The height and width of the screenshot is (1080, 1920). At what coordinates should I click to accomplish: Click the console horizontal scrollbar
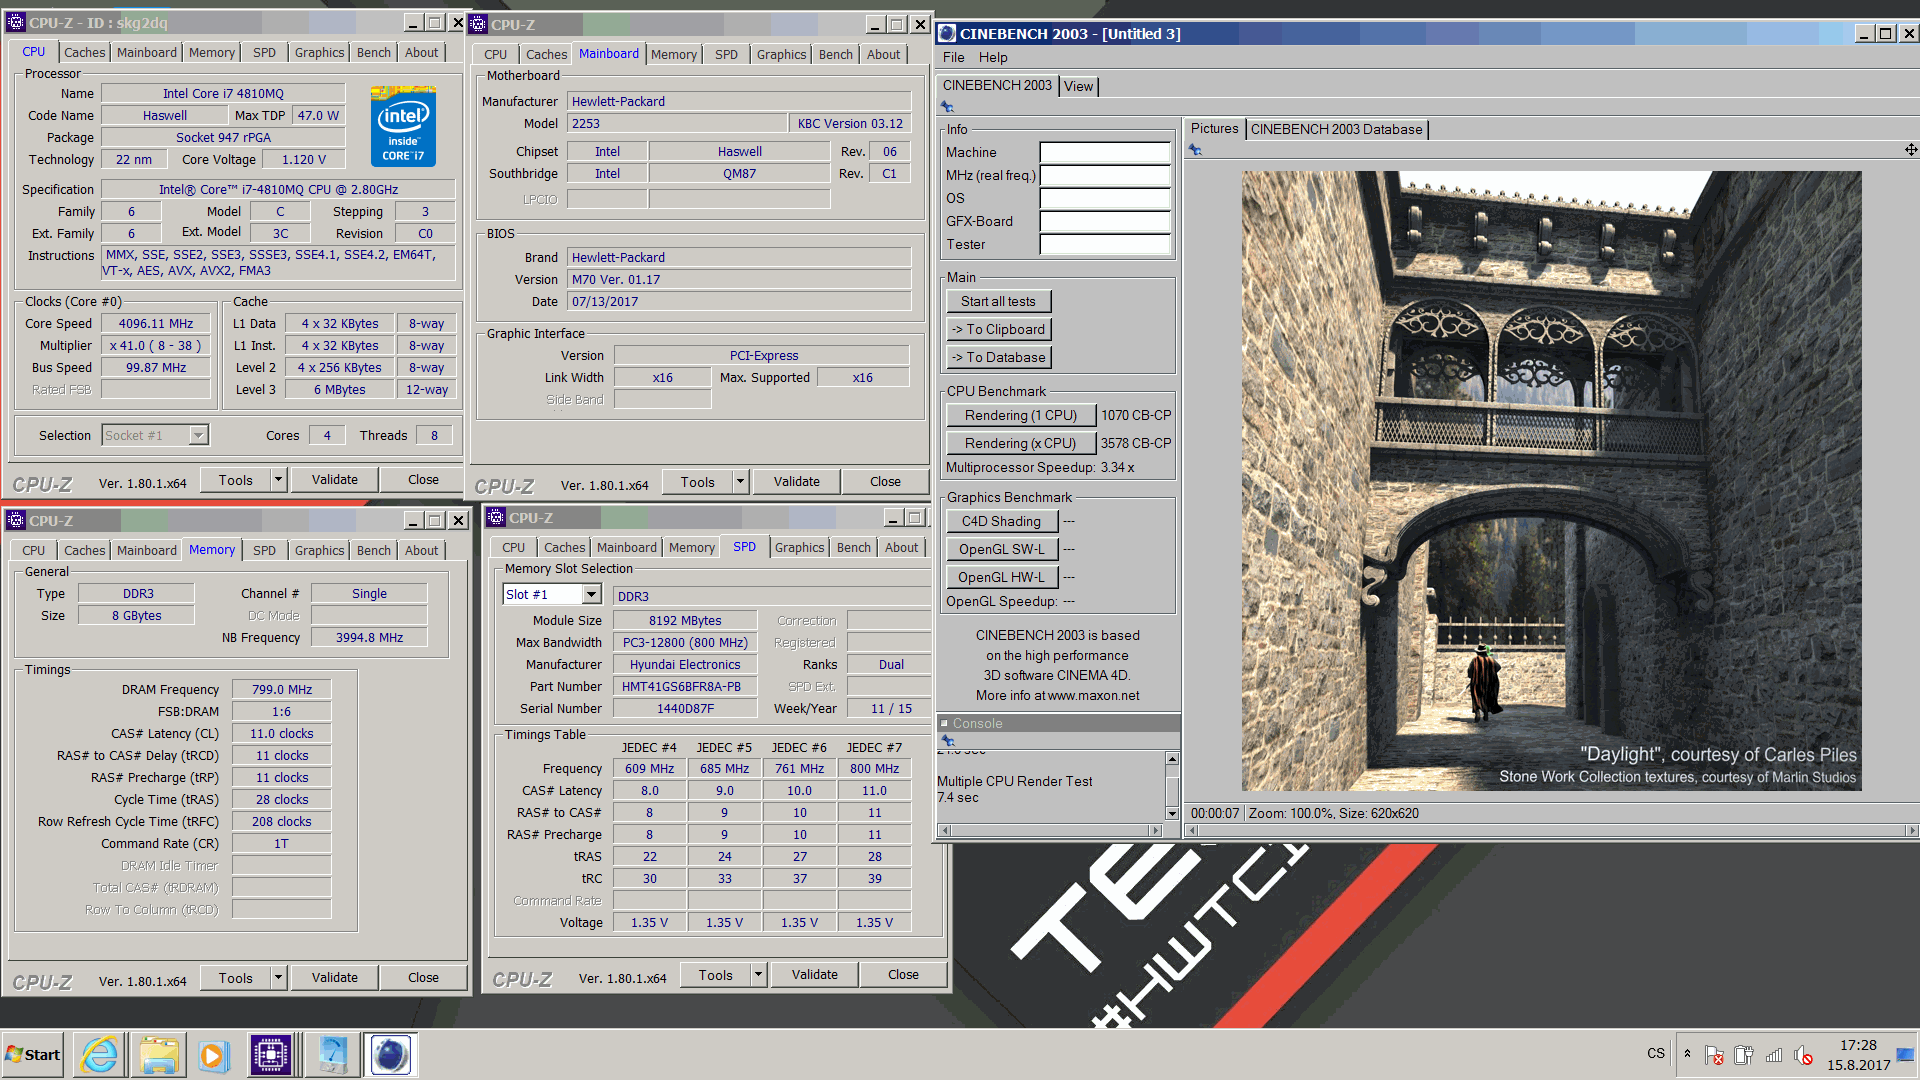[1050, 830]
